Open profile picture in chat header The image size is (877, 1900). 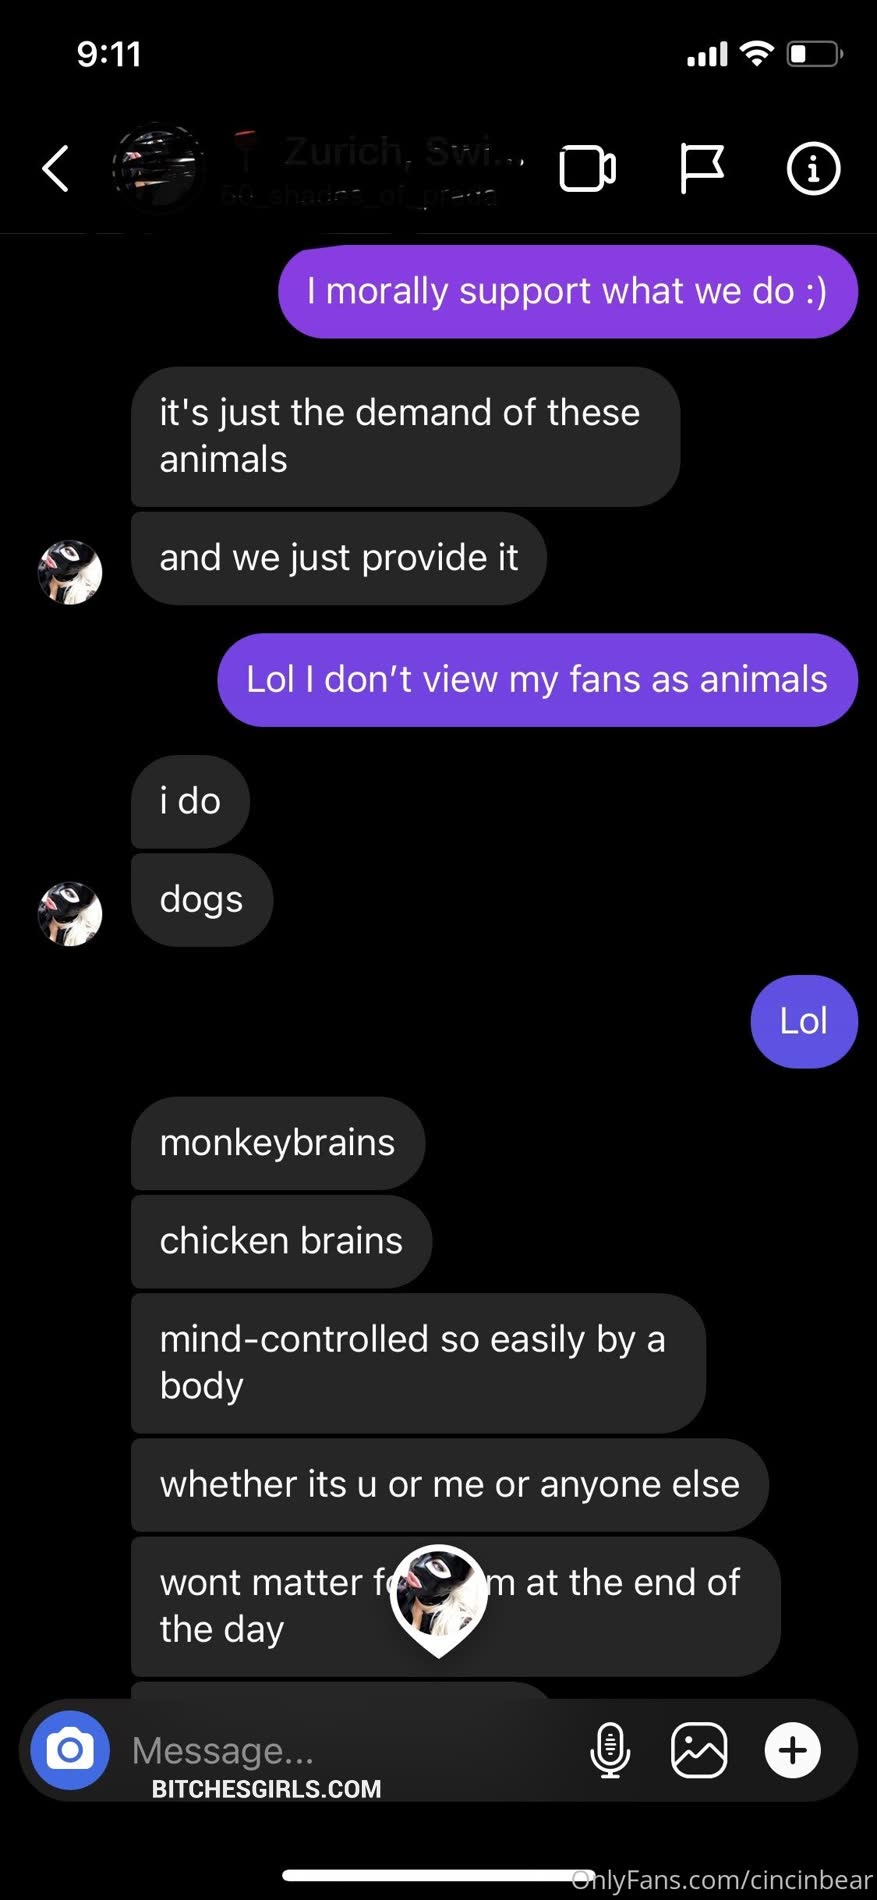tap(158, 168)
